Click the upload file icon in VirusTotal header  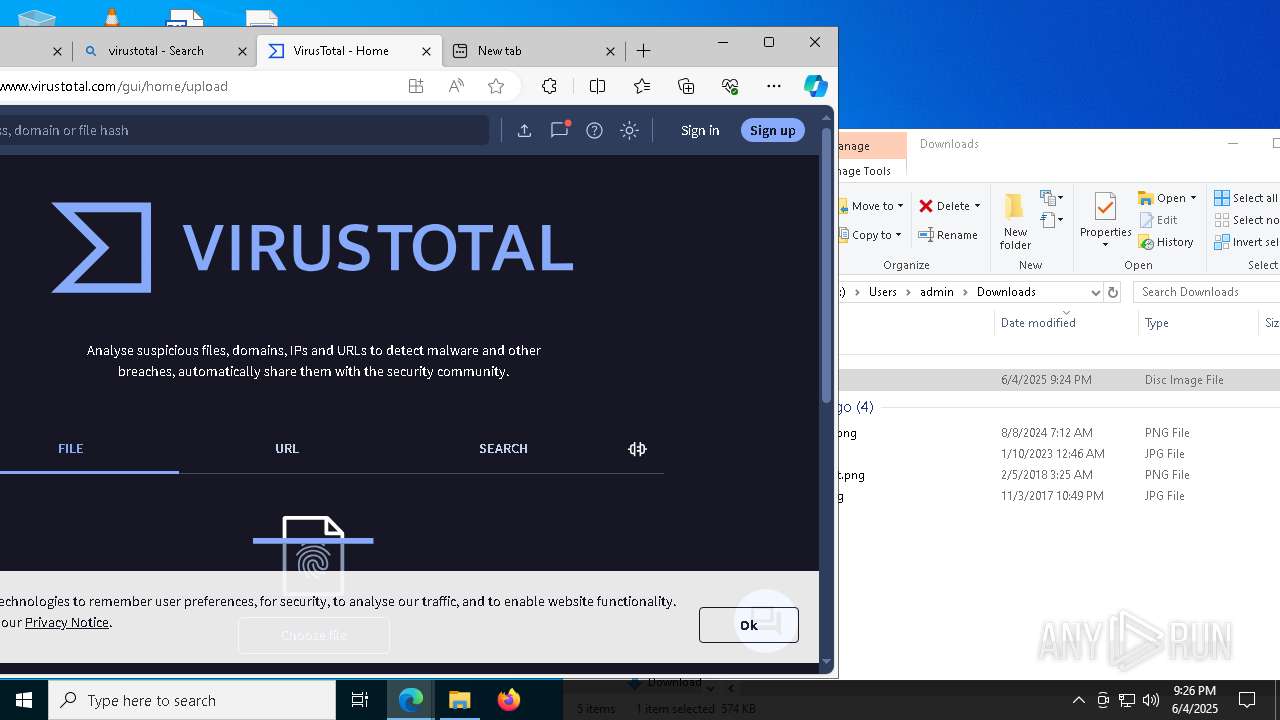click(524, 130)
